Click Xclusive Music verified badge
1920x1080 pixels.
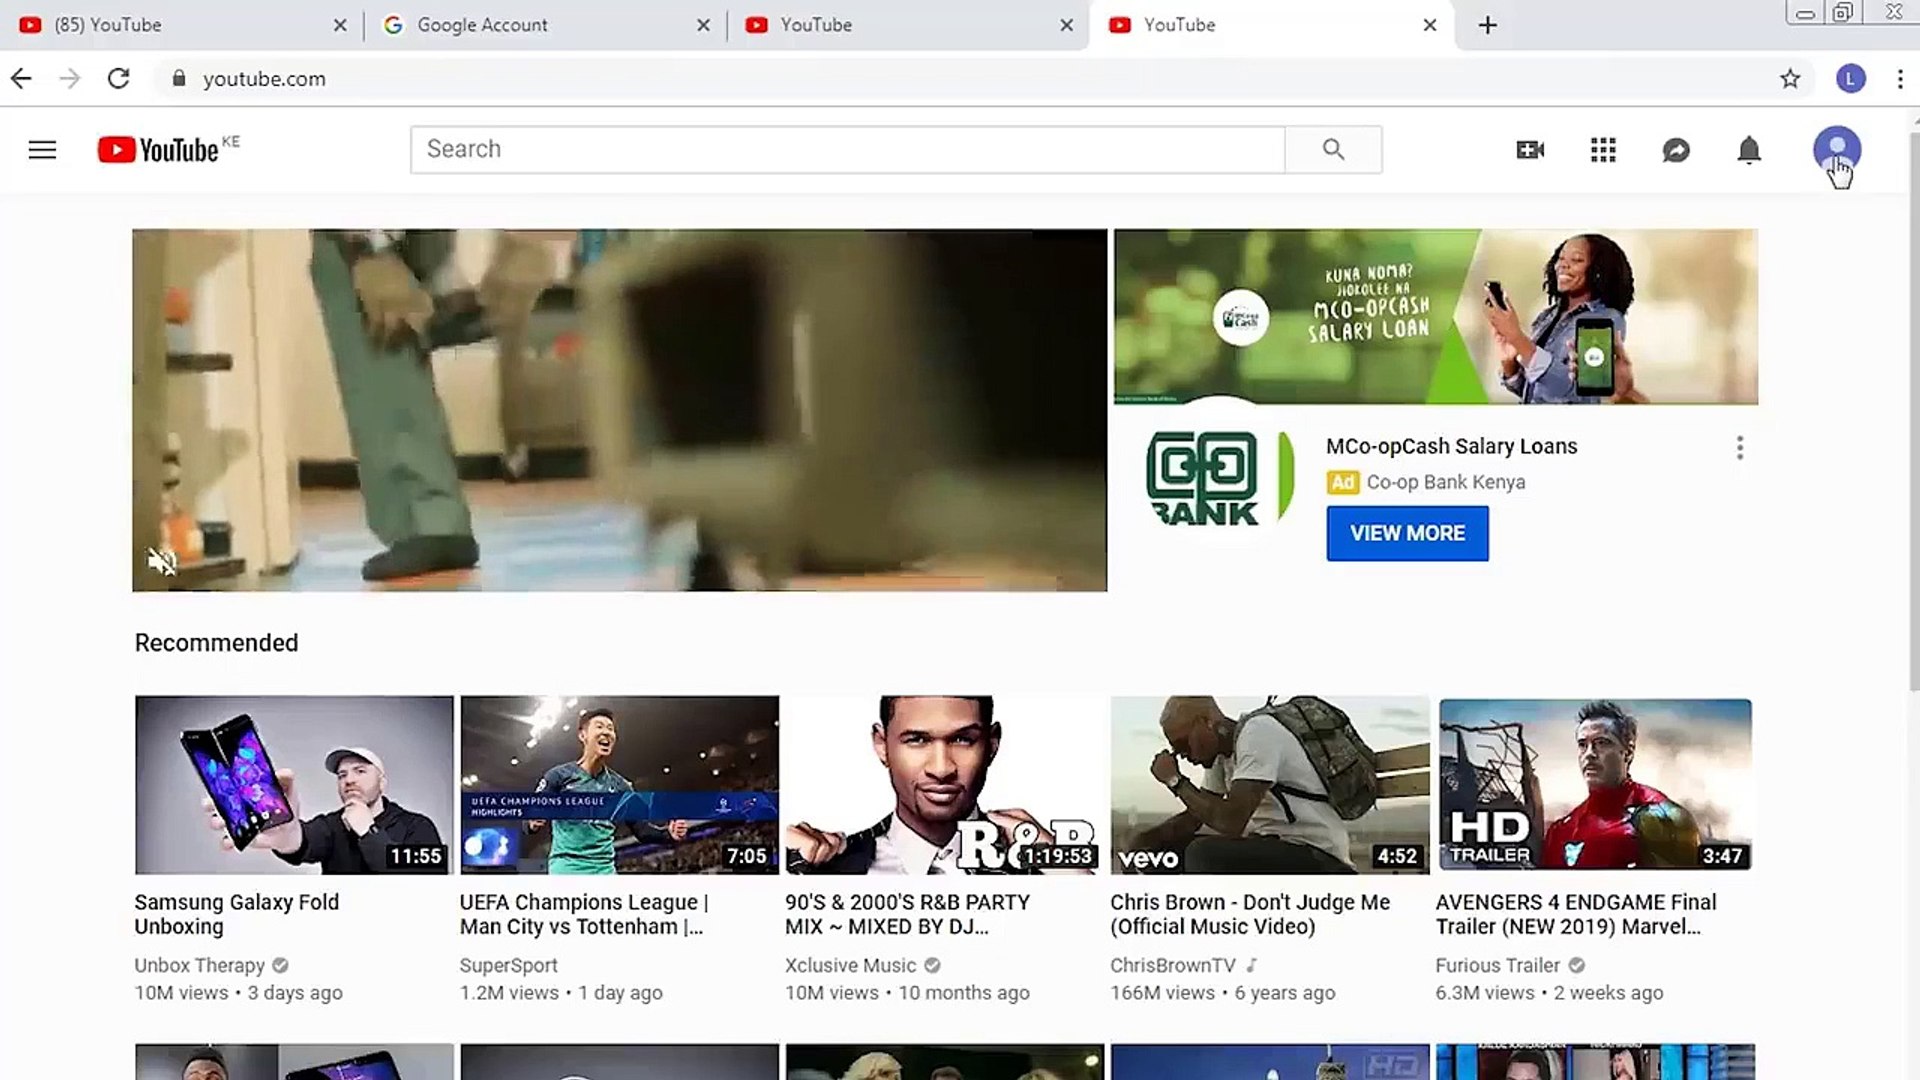pos(931,965)
